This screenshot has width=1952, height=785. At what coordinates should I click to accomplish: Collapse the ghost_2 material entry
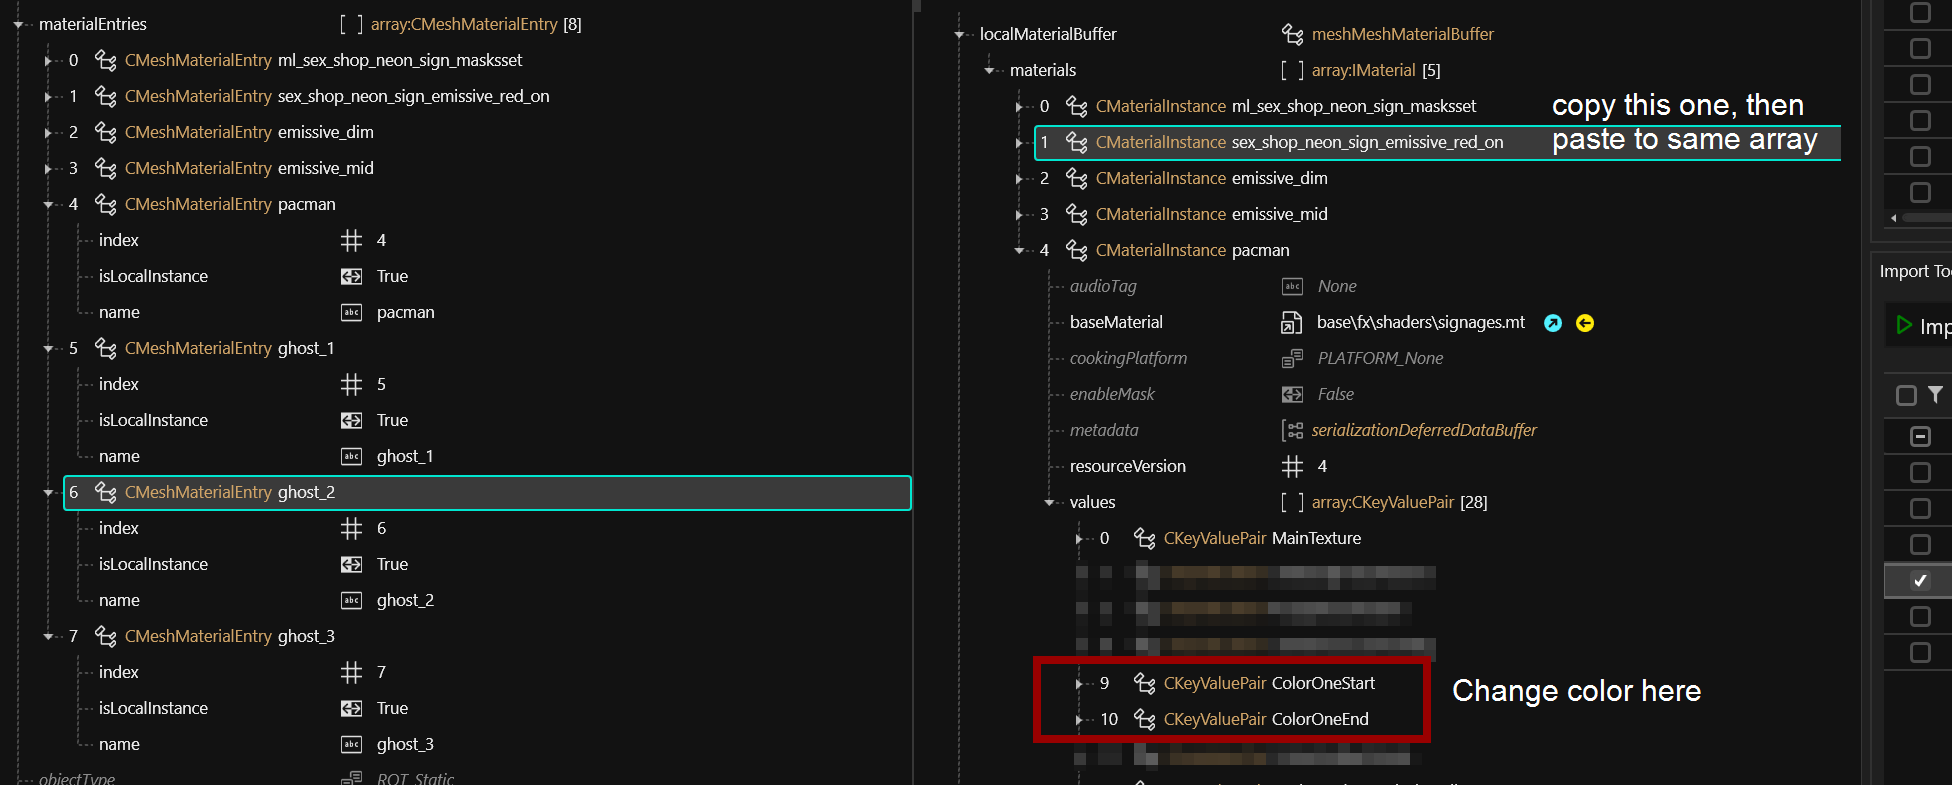48,492
